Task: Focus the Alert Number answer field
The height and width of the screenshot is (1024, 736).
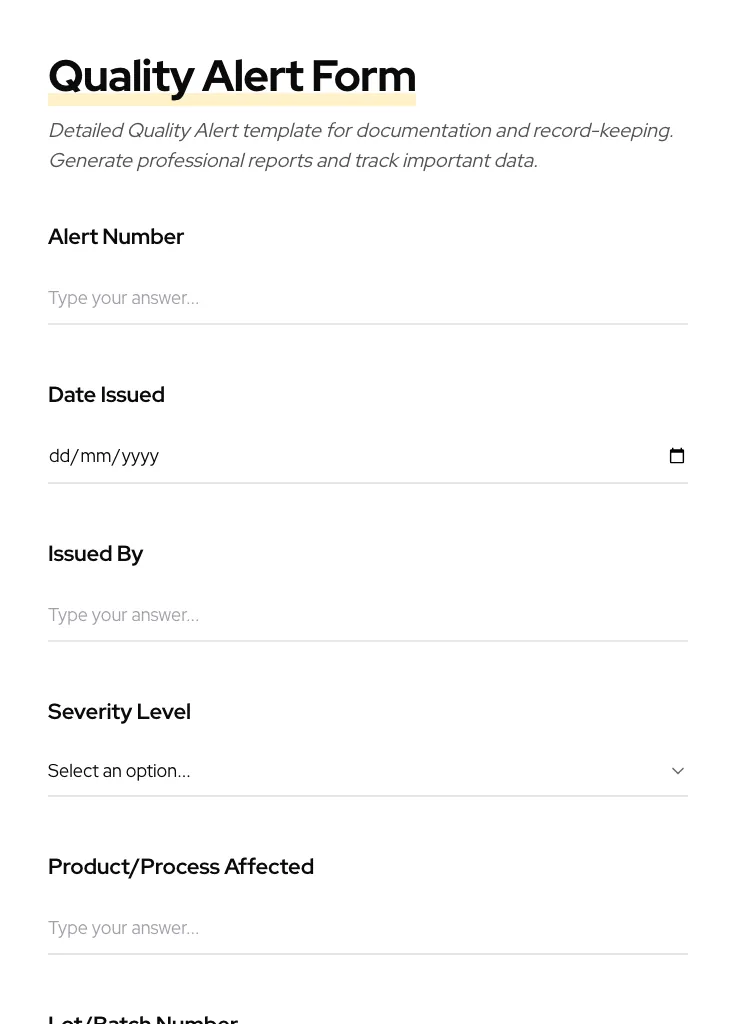Action: coord(367,298)
